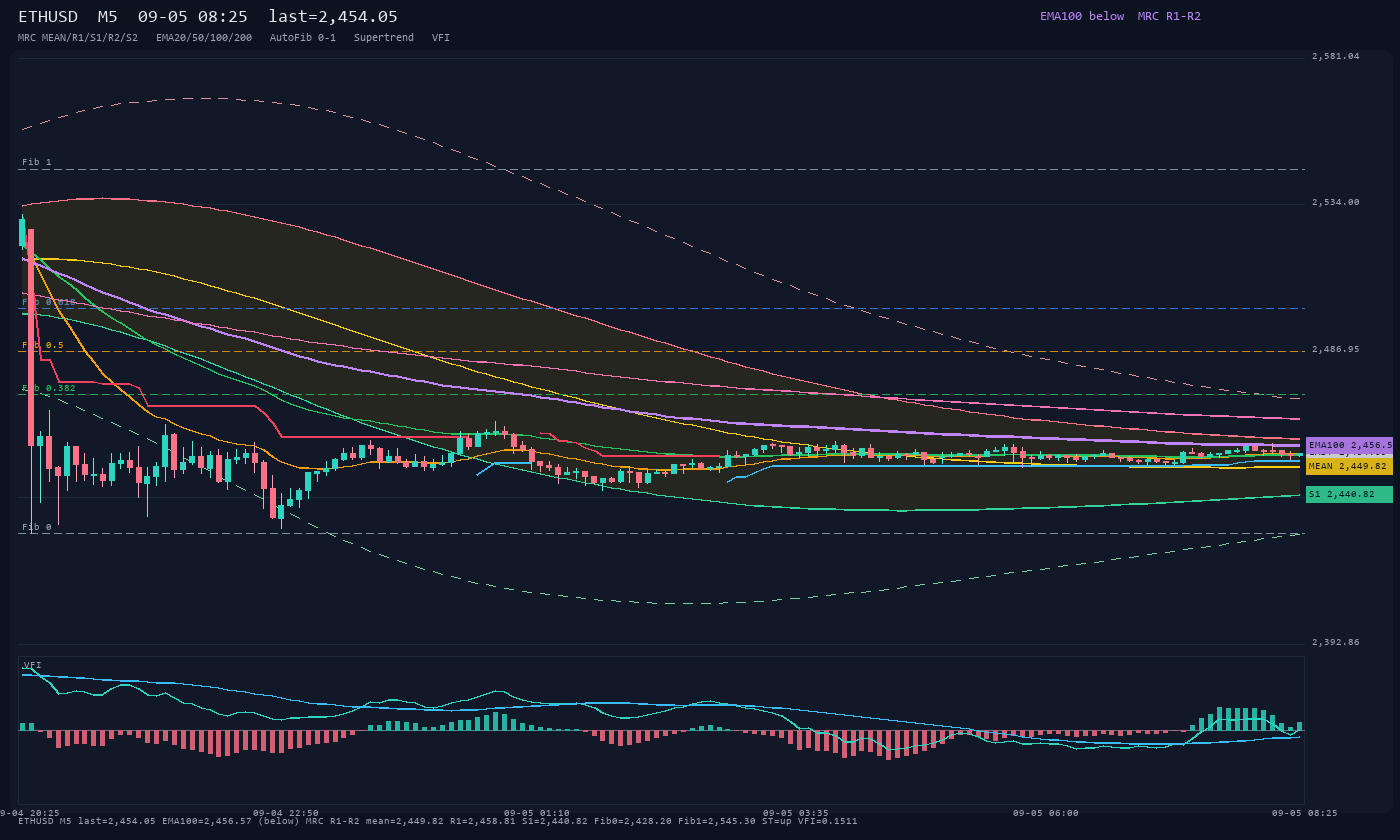Click the 2,581.04 price axis value
Screen dimensions: 1400x840
pyautogui.click(x=1336, y=56)
